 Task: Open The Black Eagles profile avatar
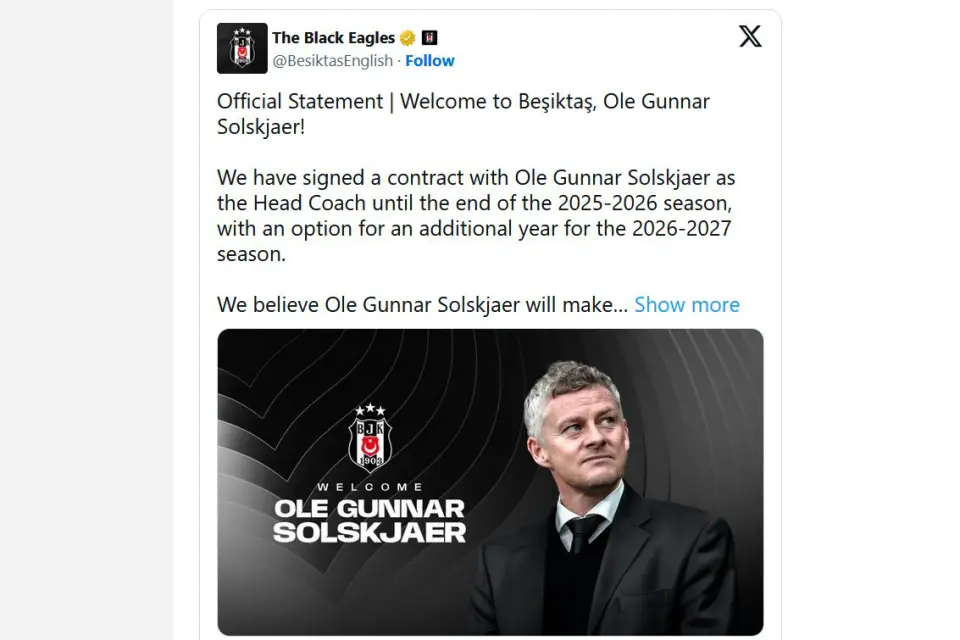pyautogui.click(x=242, y=48)
